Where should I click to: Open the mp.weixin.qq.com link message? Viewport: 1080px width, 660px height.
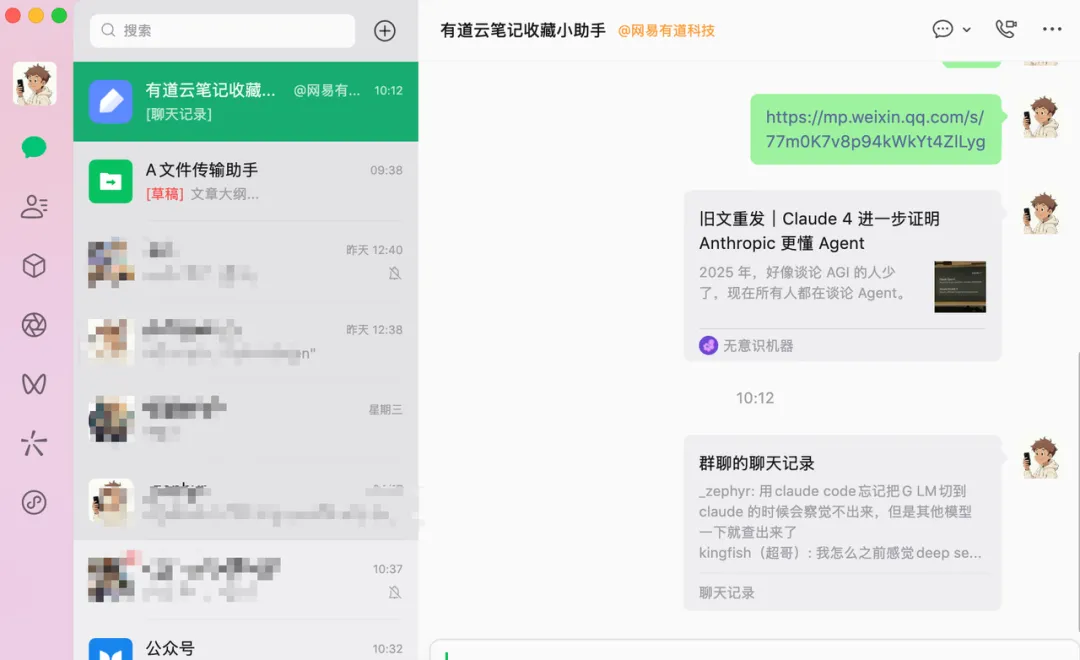pyautogui.click(x=875, y=129)
